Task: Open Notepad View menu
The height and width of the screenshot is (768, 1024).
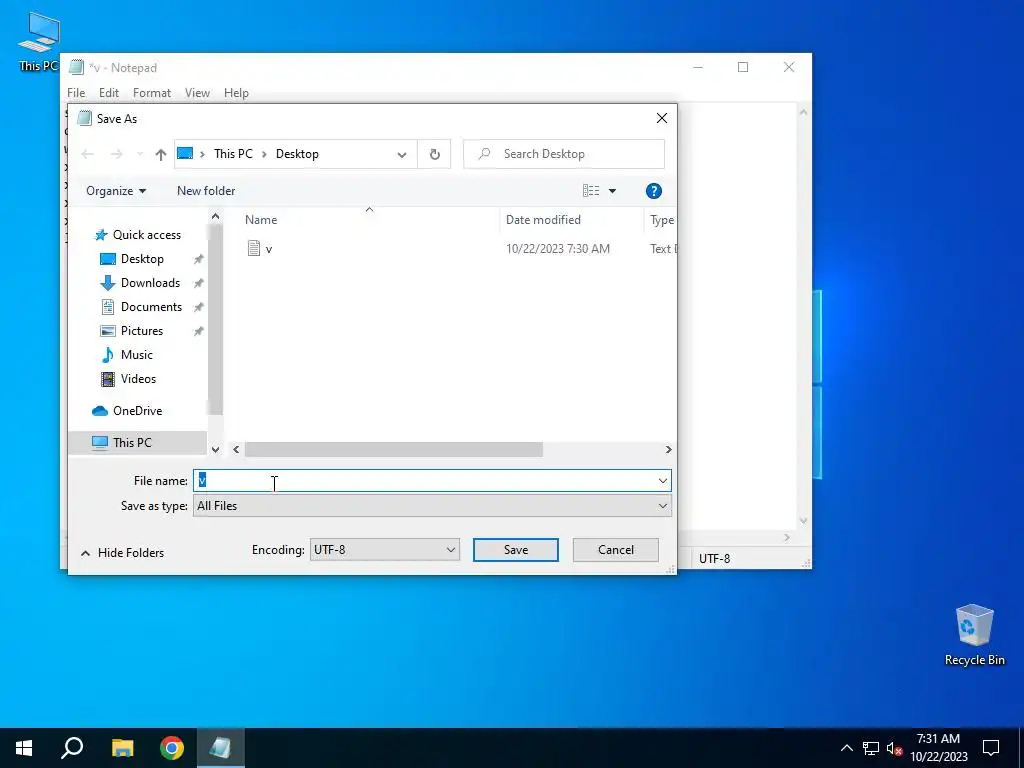Action: tap(197, 93)
